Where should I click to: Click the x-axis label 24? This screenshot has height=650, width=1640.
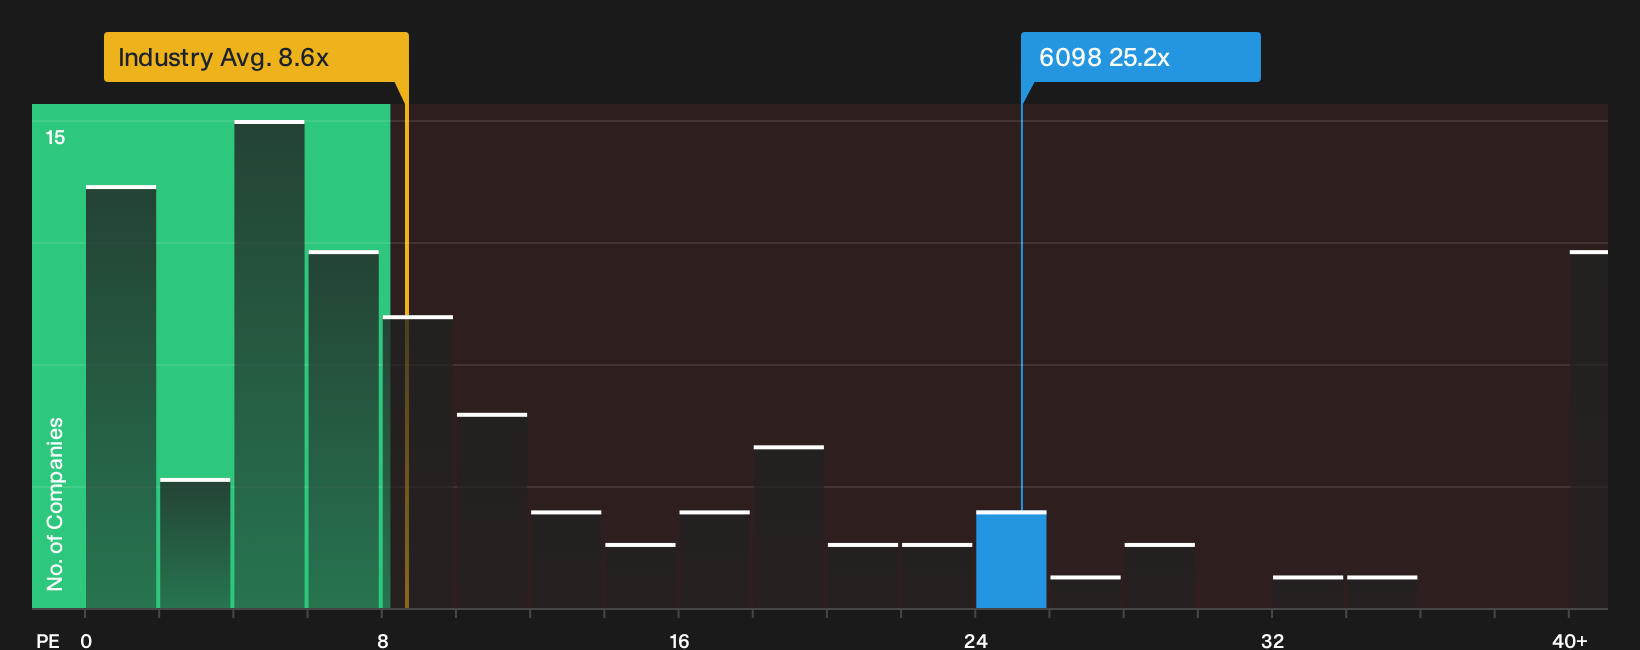(976, 640)
